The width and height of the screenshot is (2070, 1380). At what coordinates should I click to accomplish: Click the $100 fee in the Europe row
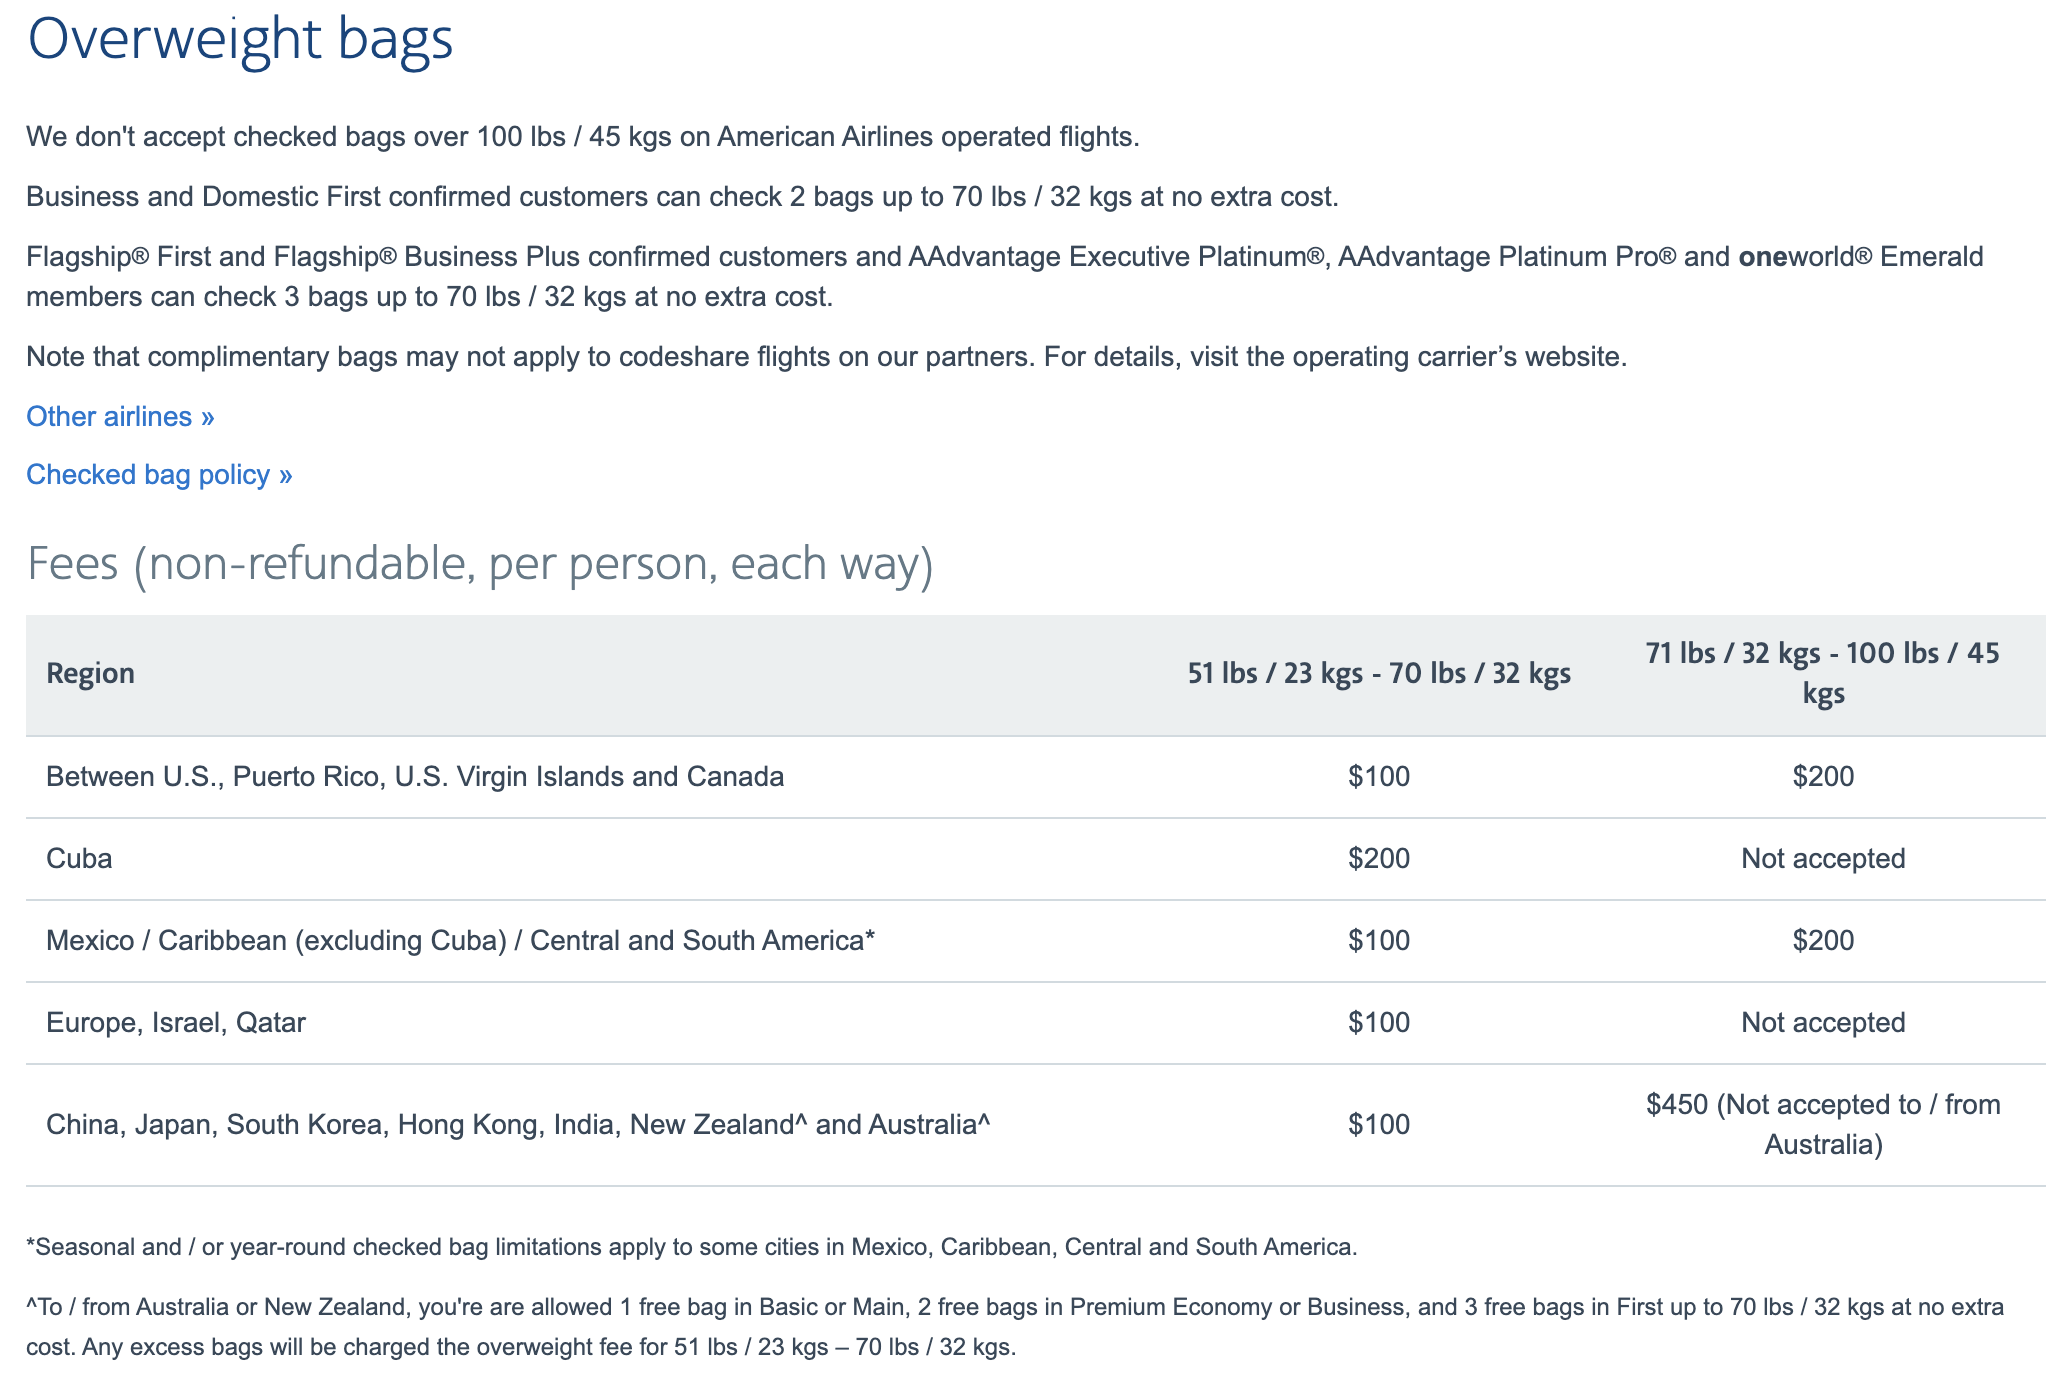(1379, 1022)
